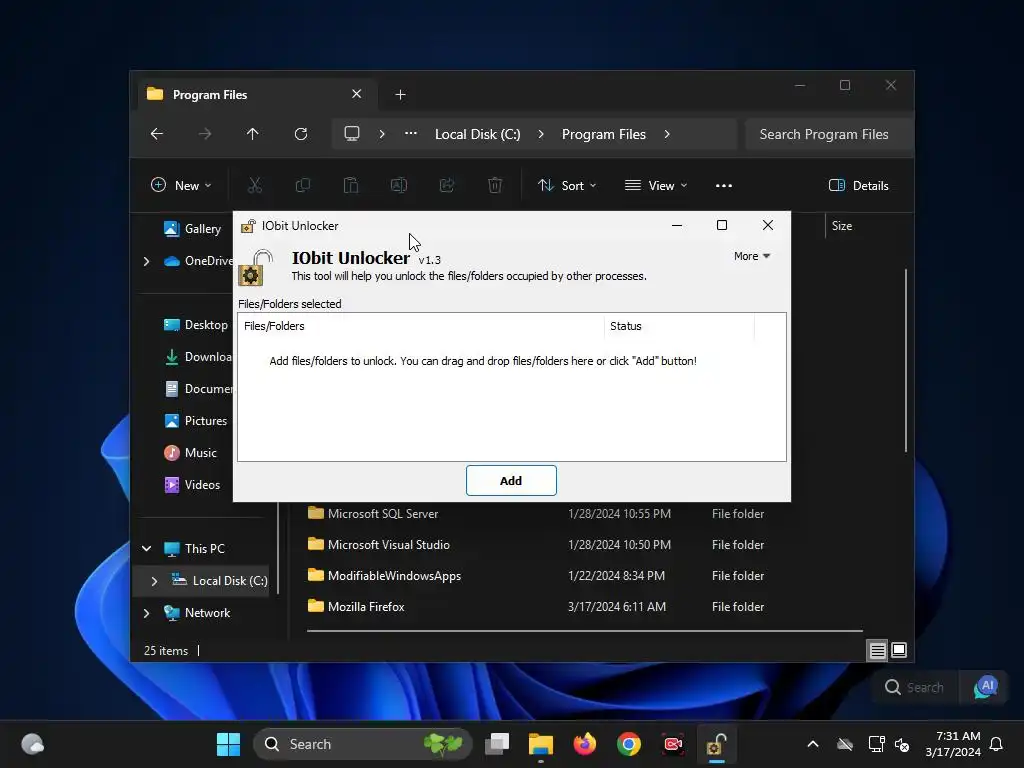Show hidden system tray icons
The height and width of the screenshot is (768, 1024).
[x=813, y=744]
